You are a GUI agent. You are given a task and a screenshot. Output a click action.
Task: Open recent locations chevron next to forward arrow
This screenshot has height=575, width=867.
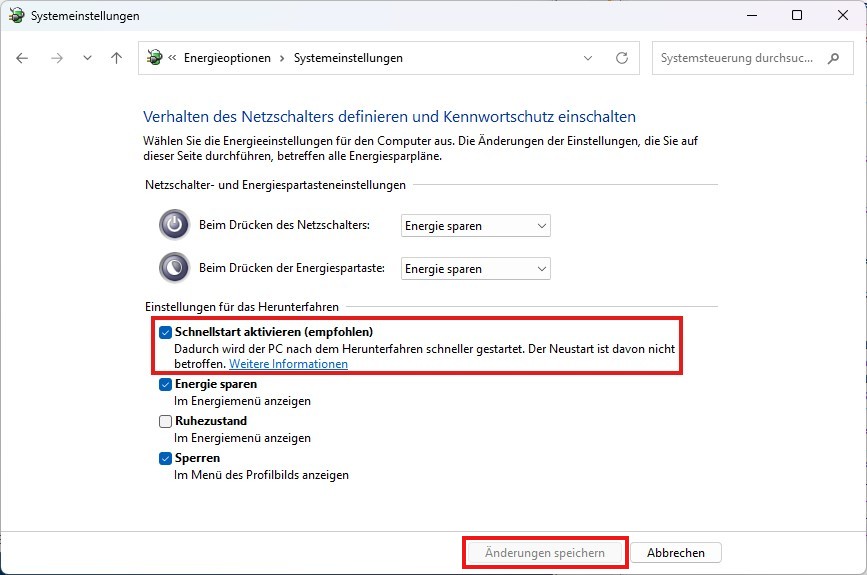[87, 58]
